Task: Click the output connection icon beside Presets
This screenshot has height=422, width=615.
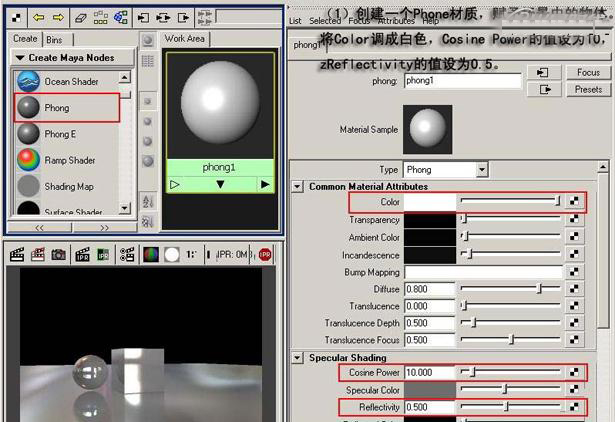Action: [x=545, y=90]
